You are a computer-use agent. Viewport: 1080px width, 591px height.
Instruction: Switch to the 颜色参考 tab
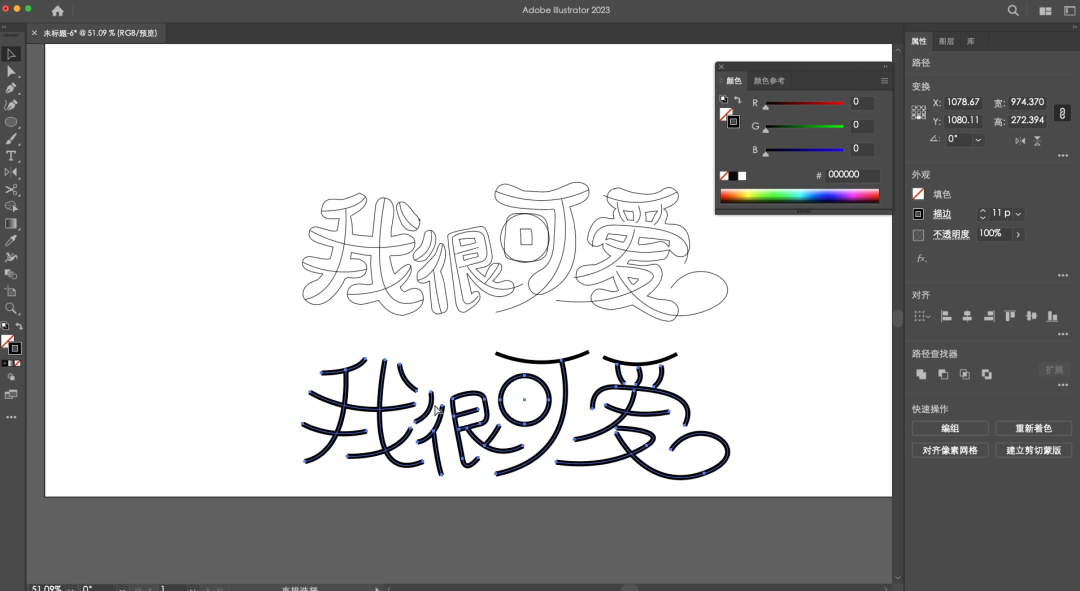click(x=769, y=81)
